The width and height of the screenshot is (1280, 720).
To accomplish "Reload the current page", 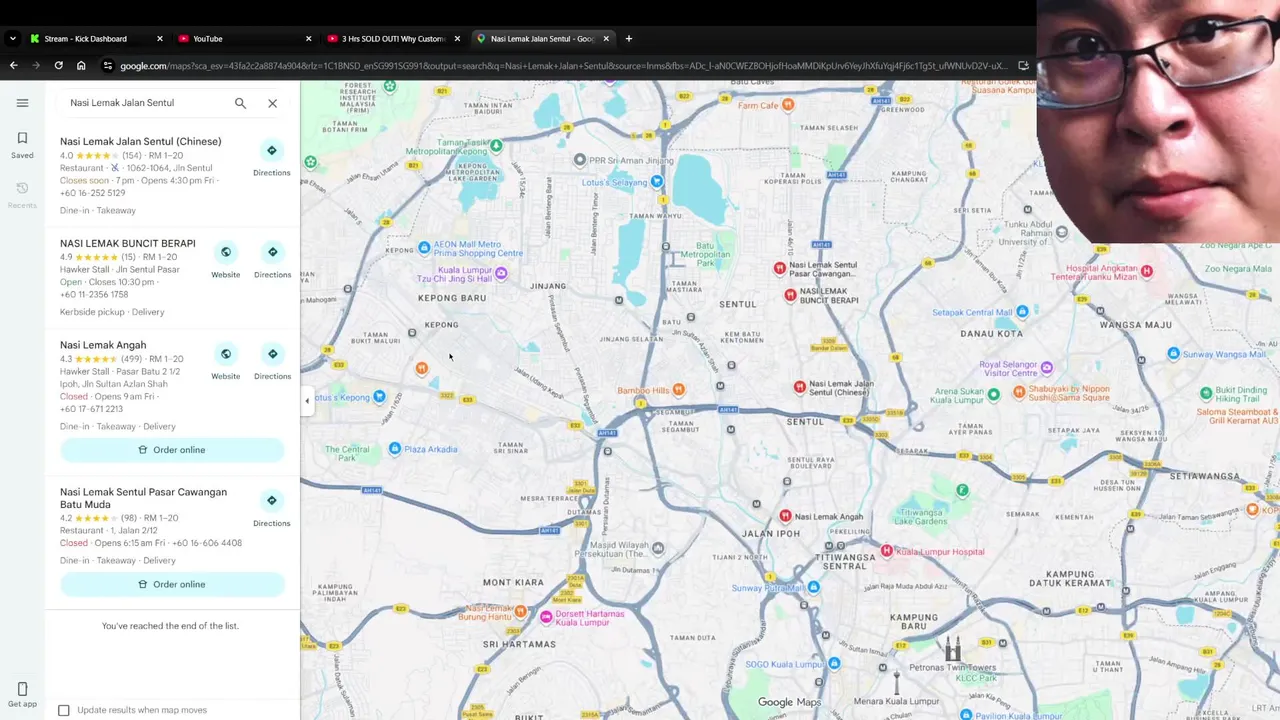I will coord(58,66).
